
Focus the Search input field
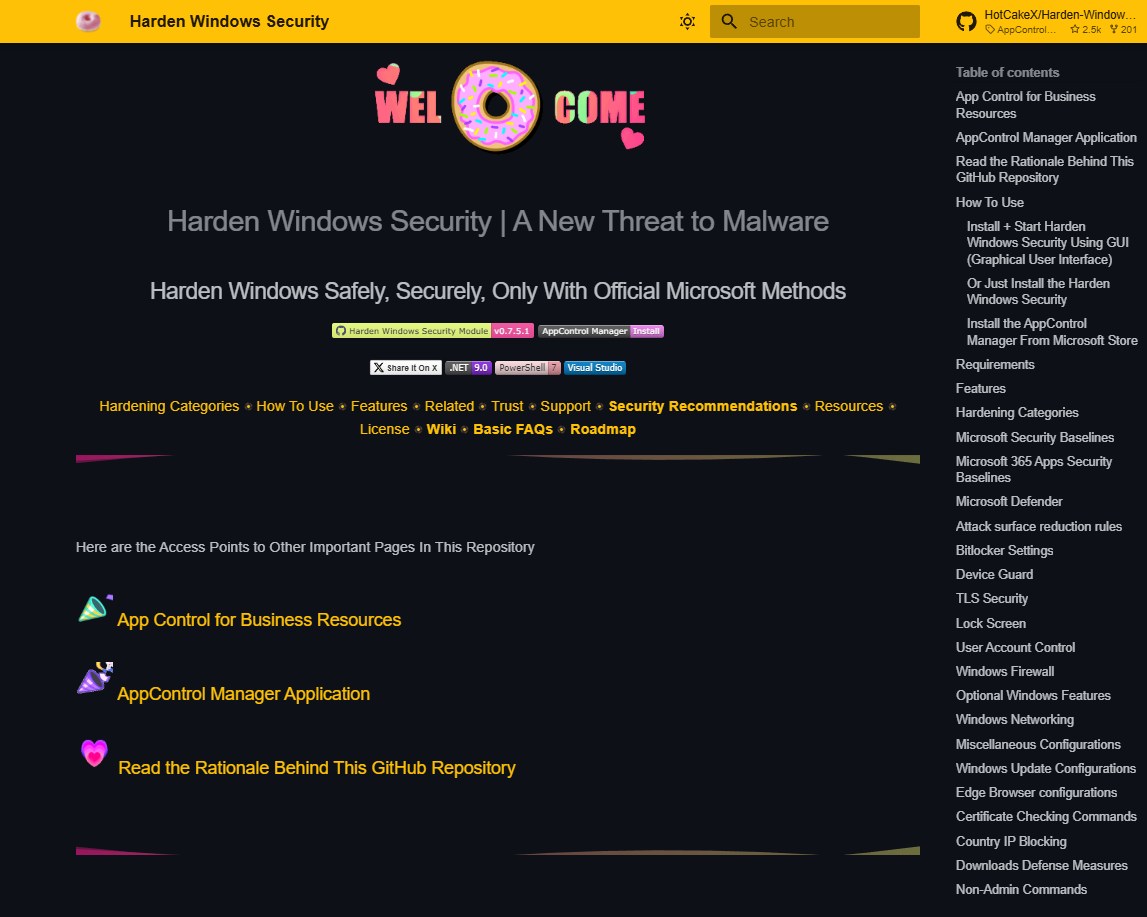pyautogui.click(x=814, y=21)
